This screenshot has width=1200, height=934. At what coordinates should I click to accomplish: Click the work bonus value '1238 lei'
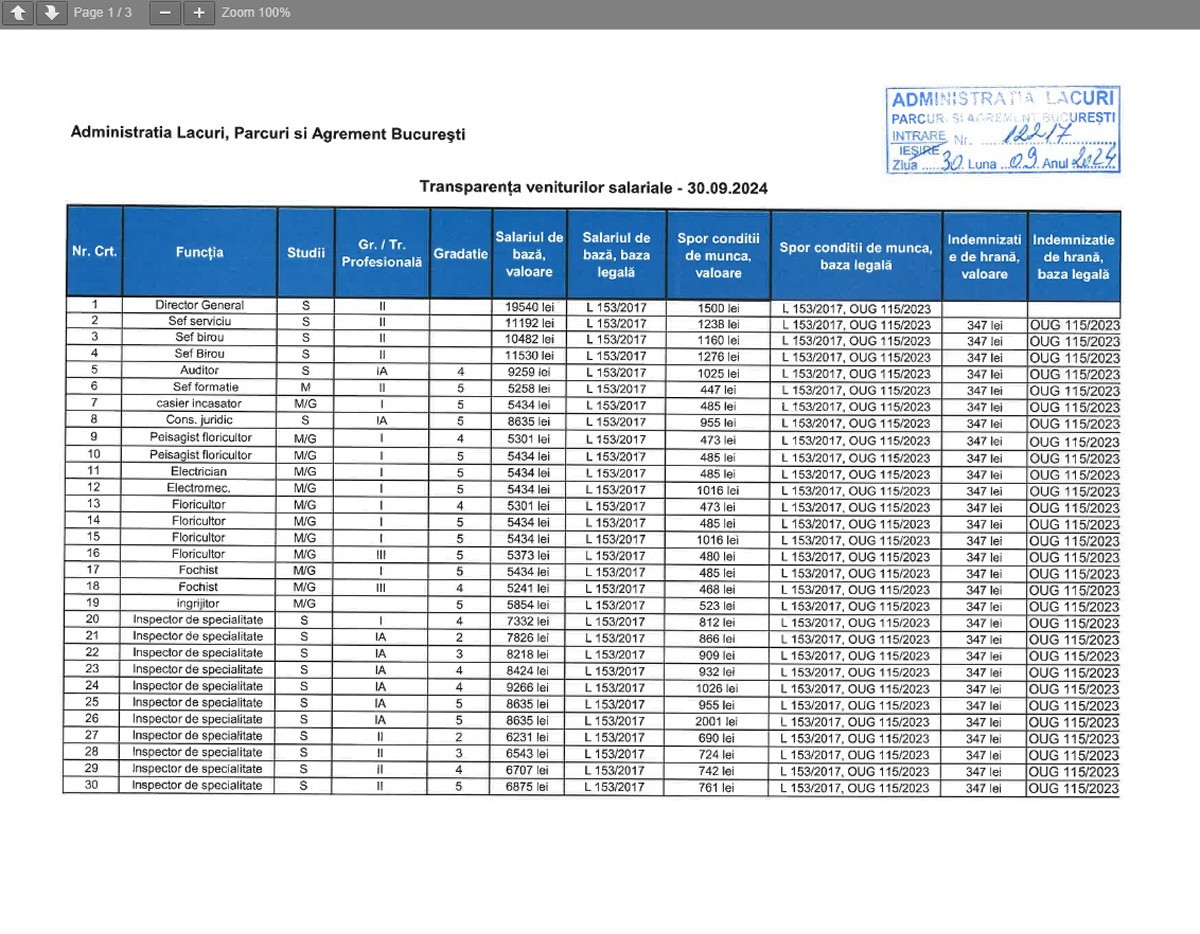[x=718, y=324]
